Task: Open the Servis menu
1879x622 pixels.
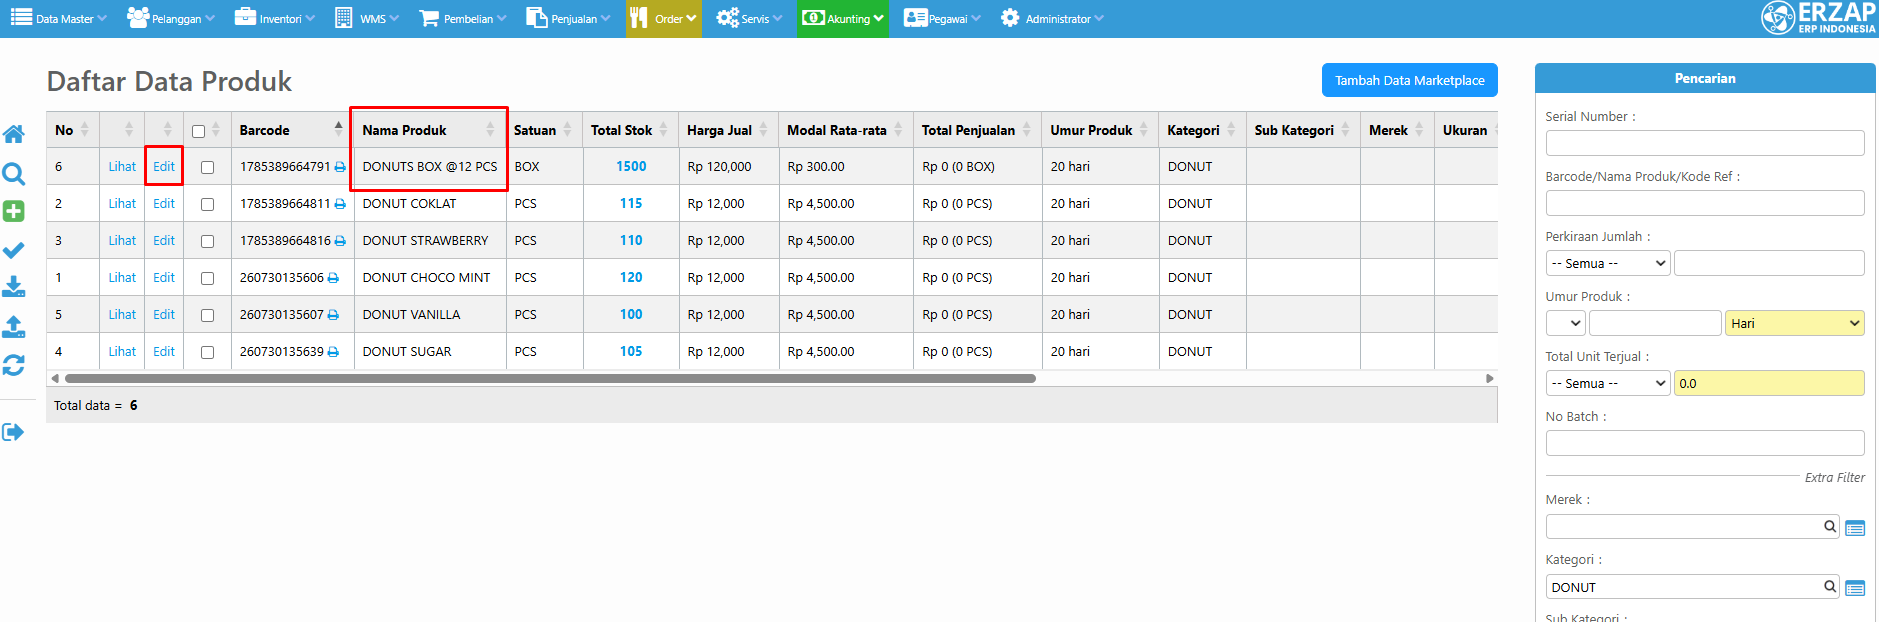Action: coord(749,18)
